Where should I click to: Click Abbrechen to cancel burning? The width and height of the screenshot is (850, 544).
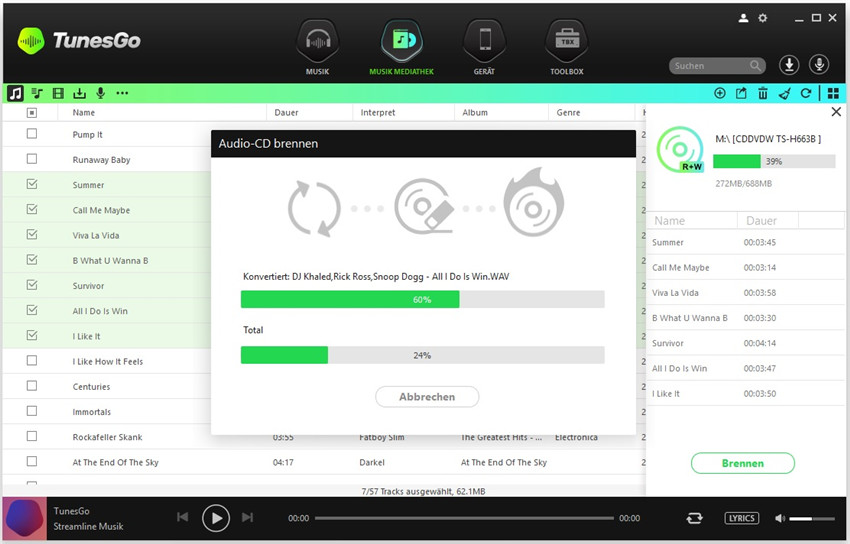tap(427, 397)
